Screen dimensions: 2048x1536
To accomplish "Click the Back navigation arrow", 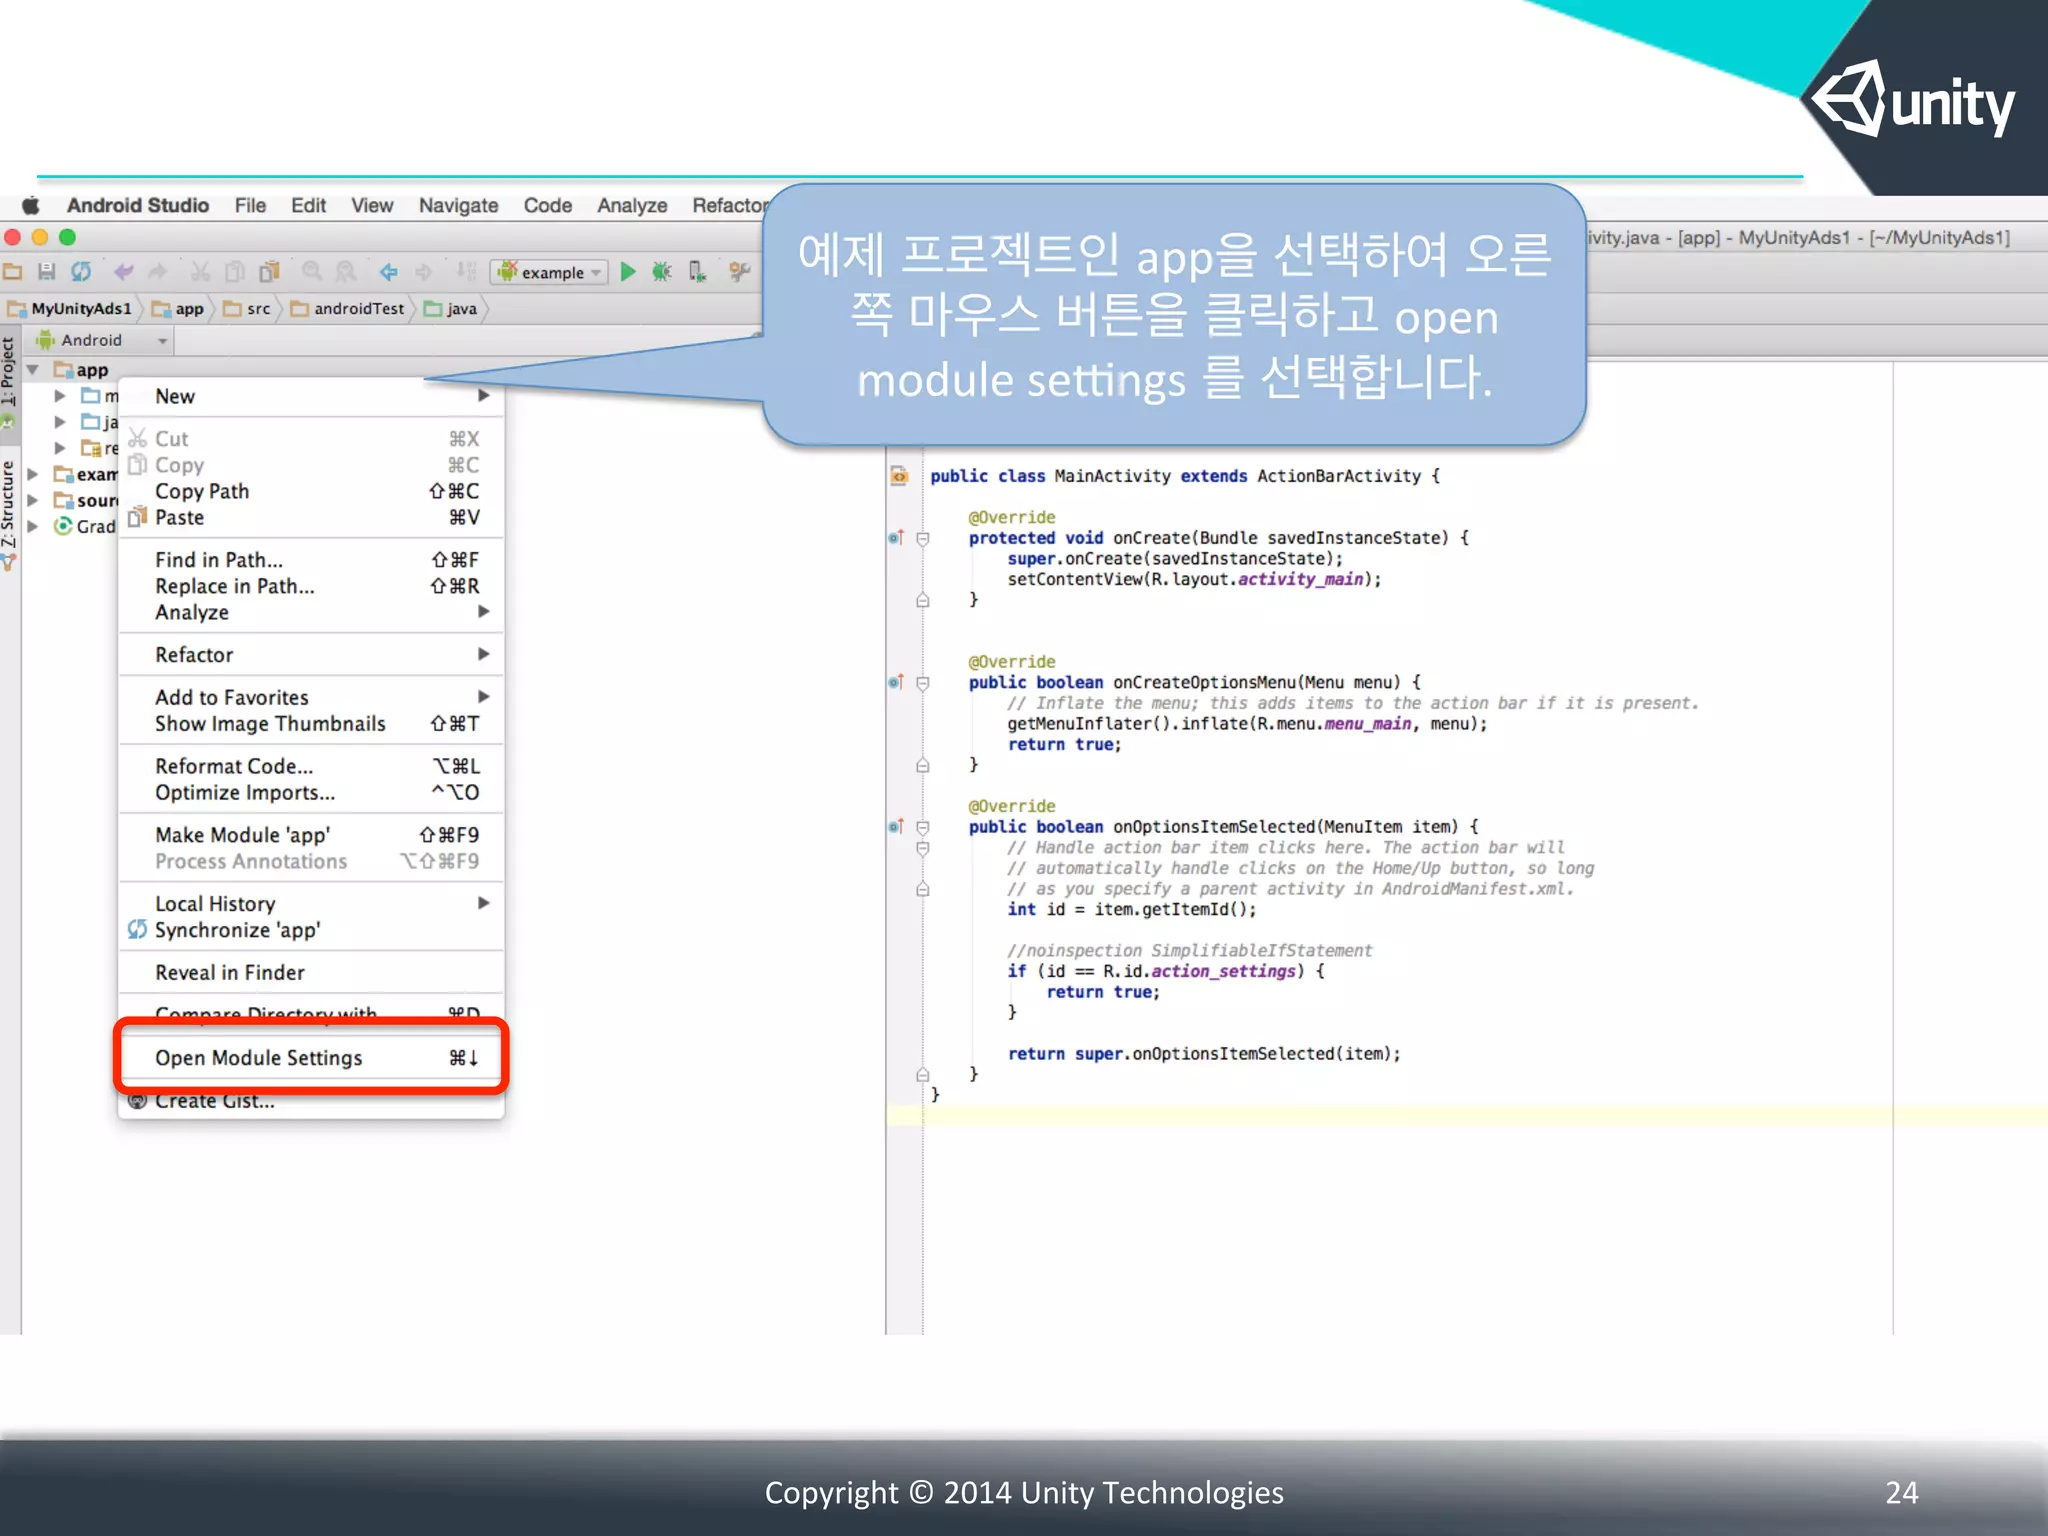I will click(x=389, y=272).
